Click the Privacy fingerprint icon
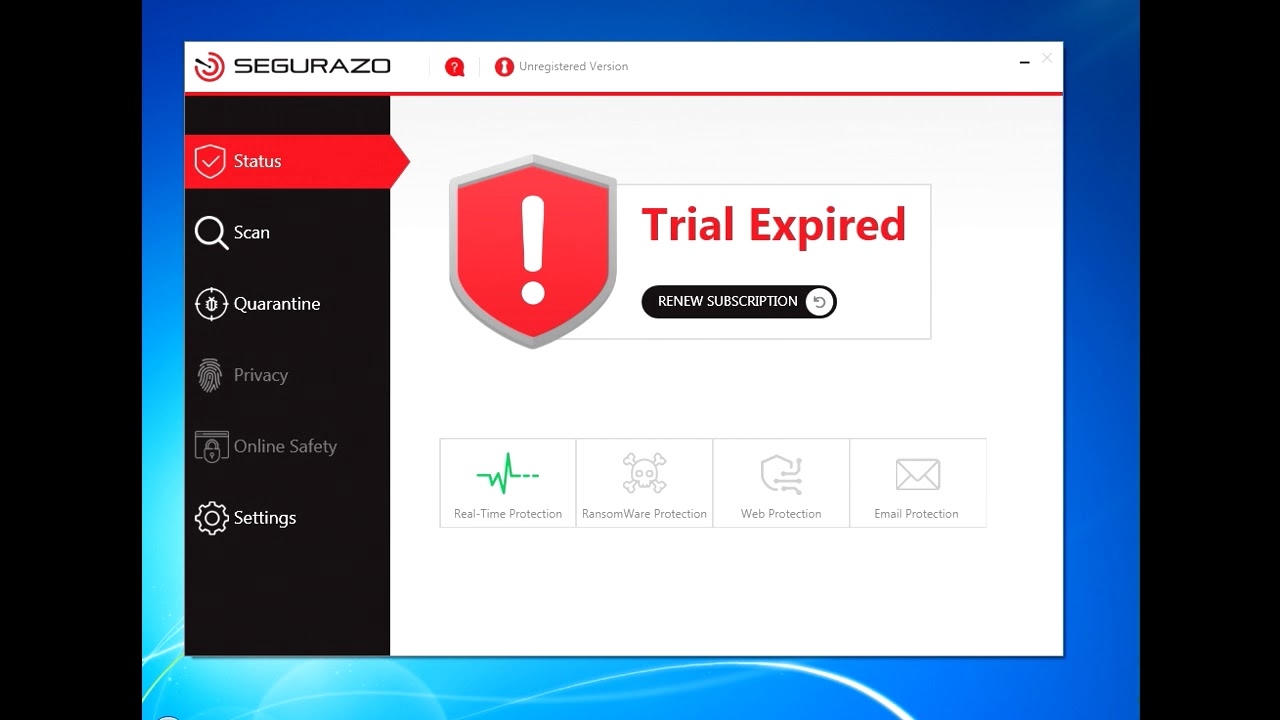Viewport: 1280px width, 720px height. coord(210,374)
